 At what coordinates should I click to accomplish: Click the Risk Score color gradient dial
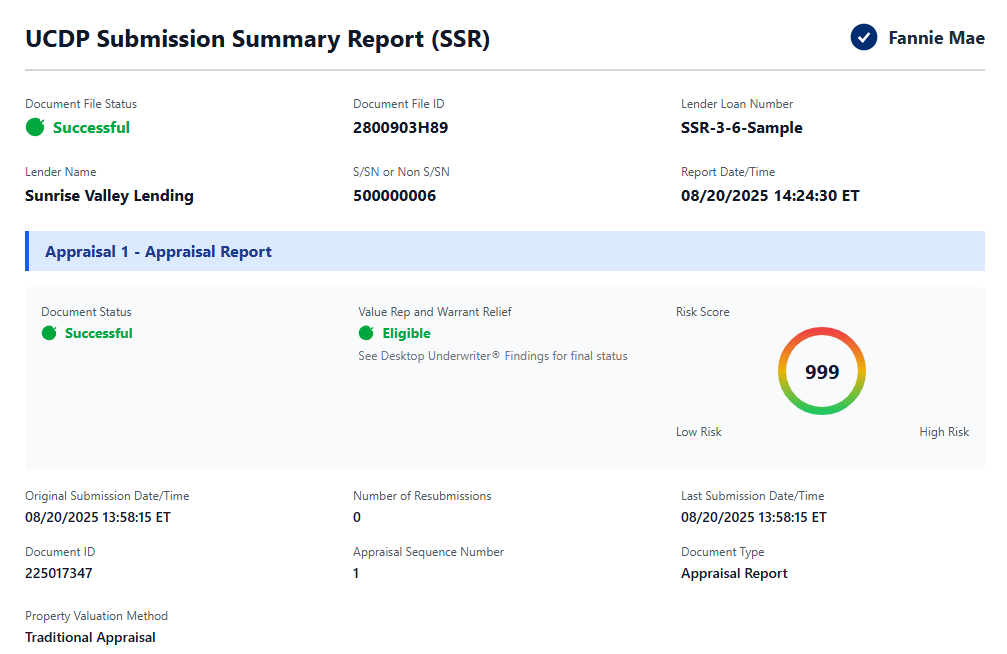point(822,328)
